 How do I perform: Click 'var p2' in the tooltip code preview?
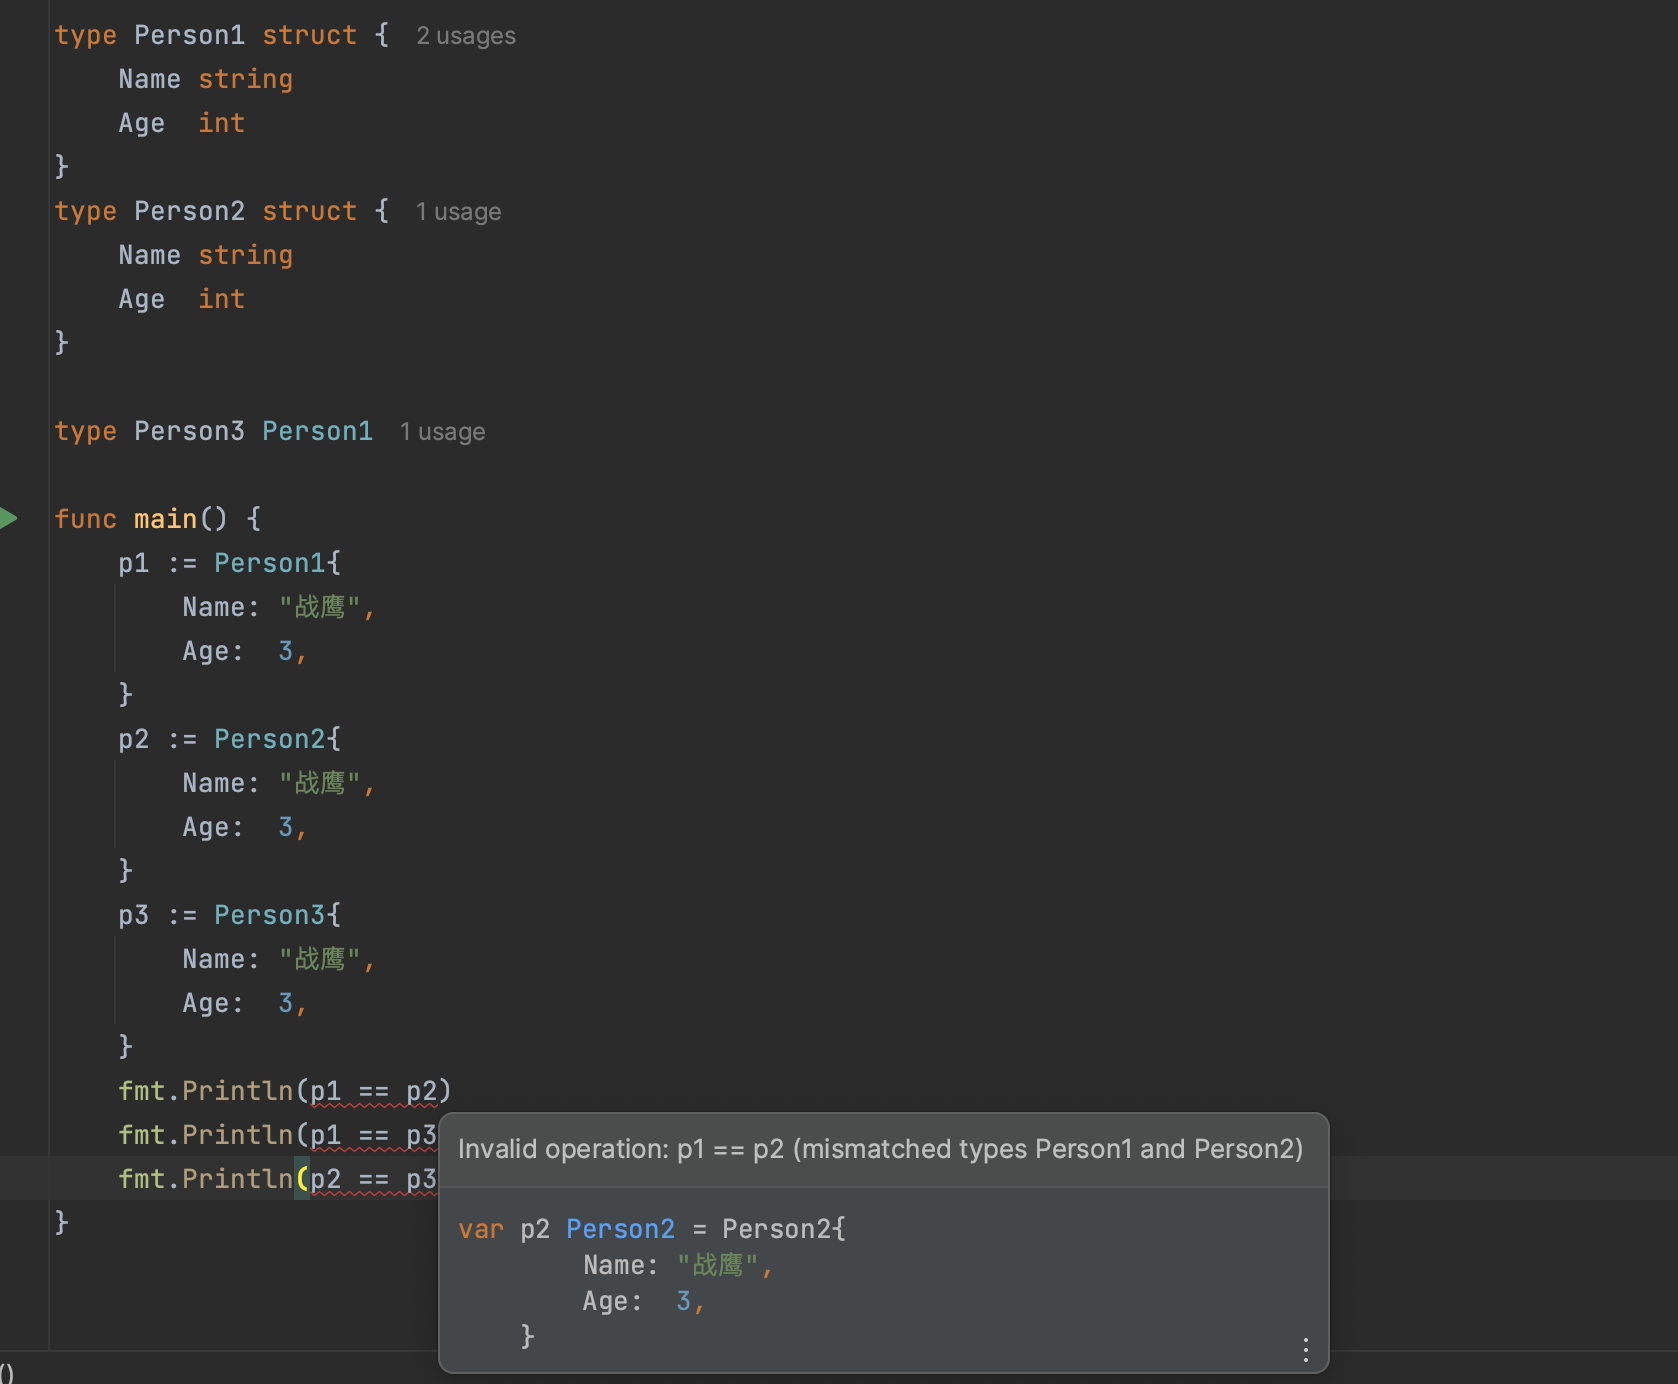pyautogui.click(x=504, y=1229)
